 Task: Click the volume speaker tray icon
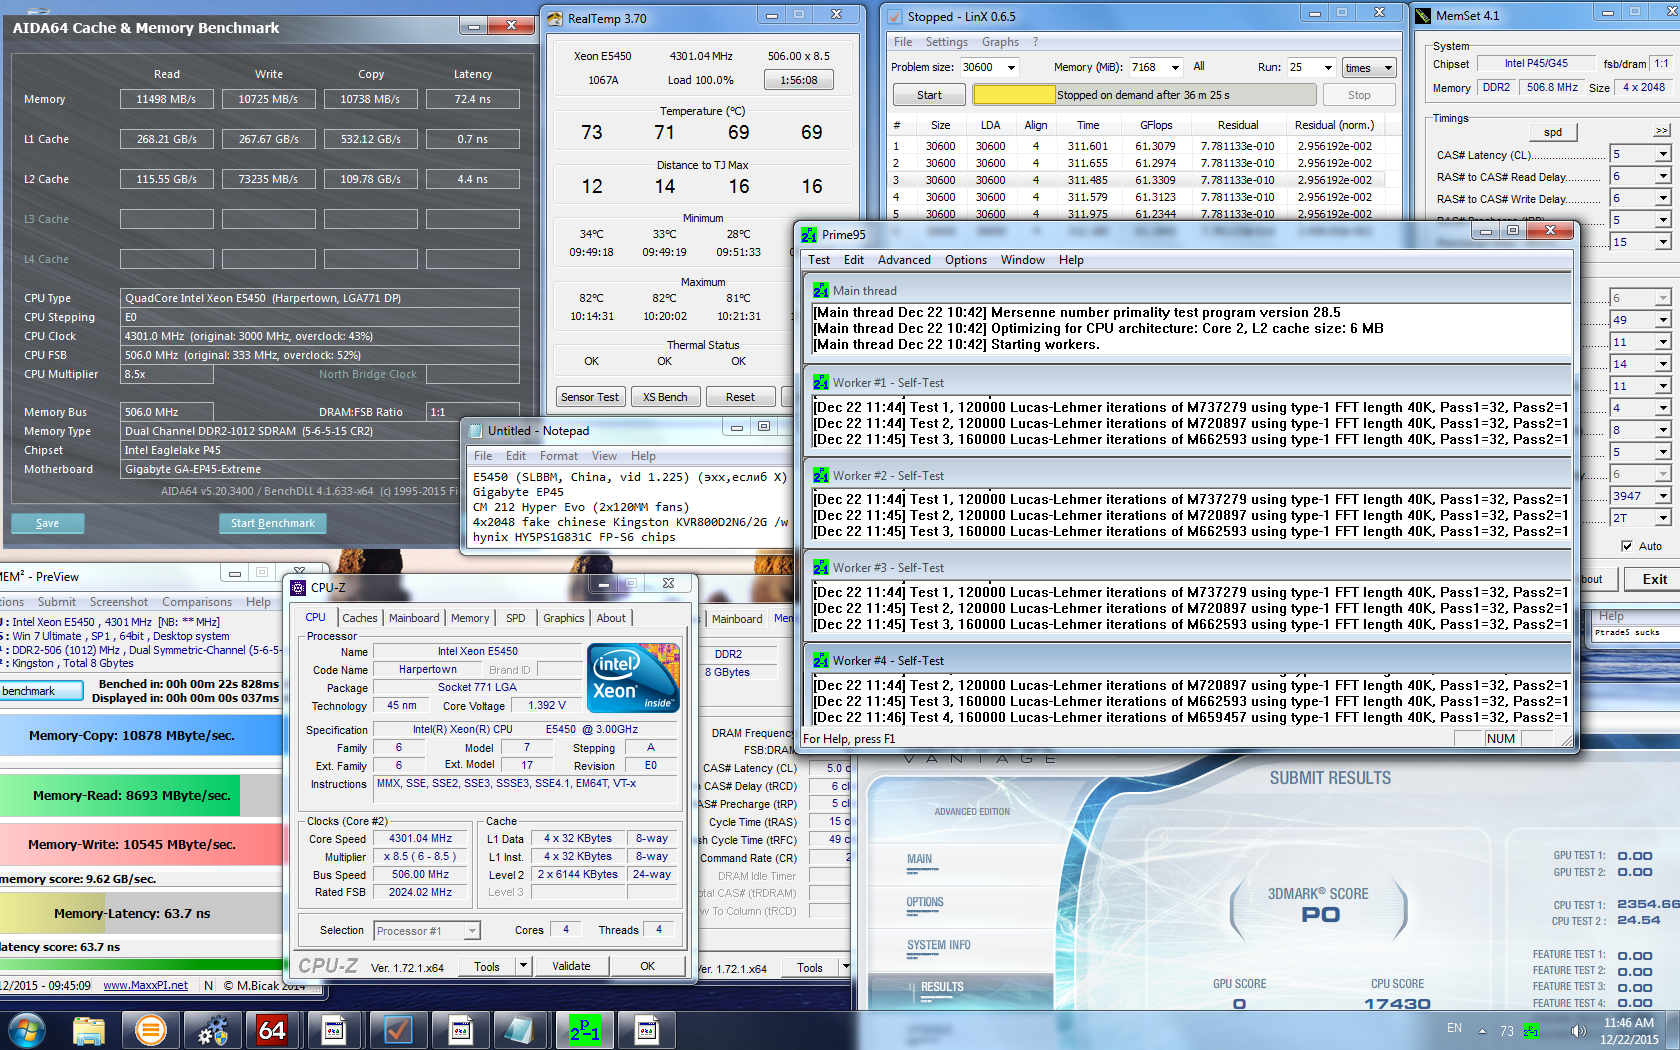click(x=1578, y=1030)
